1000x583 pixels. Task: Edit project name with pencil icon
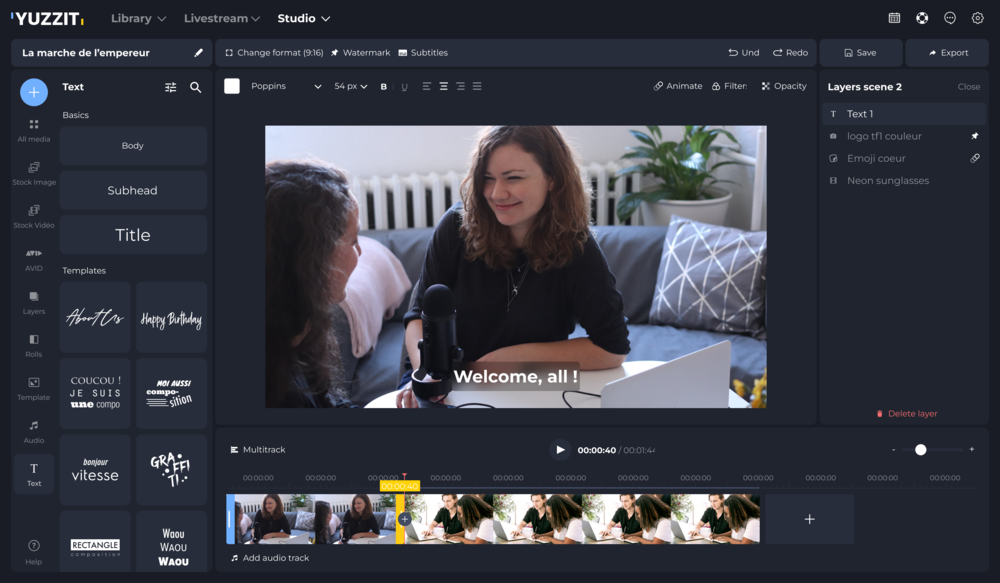point(198,53)
